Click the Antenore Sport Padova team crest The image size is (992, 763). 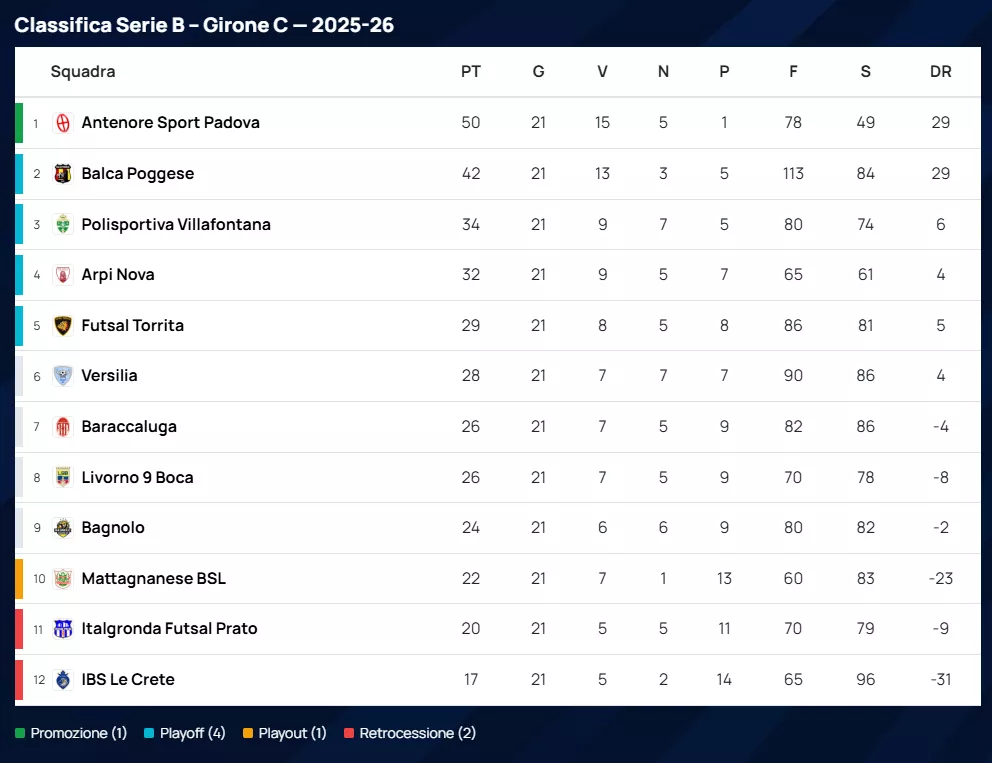(x=63, y=123)
